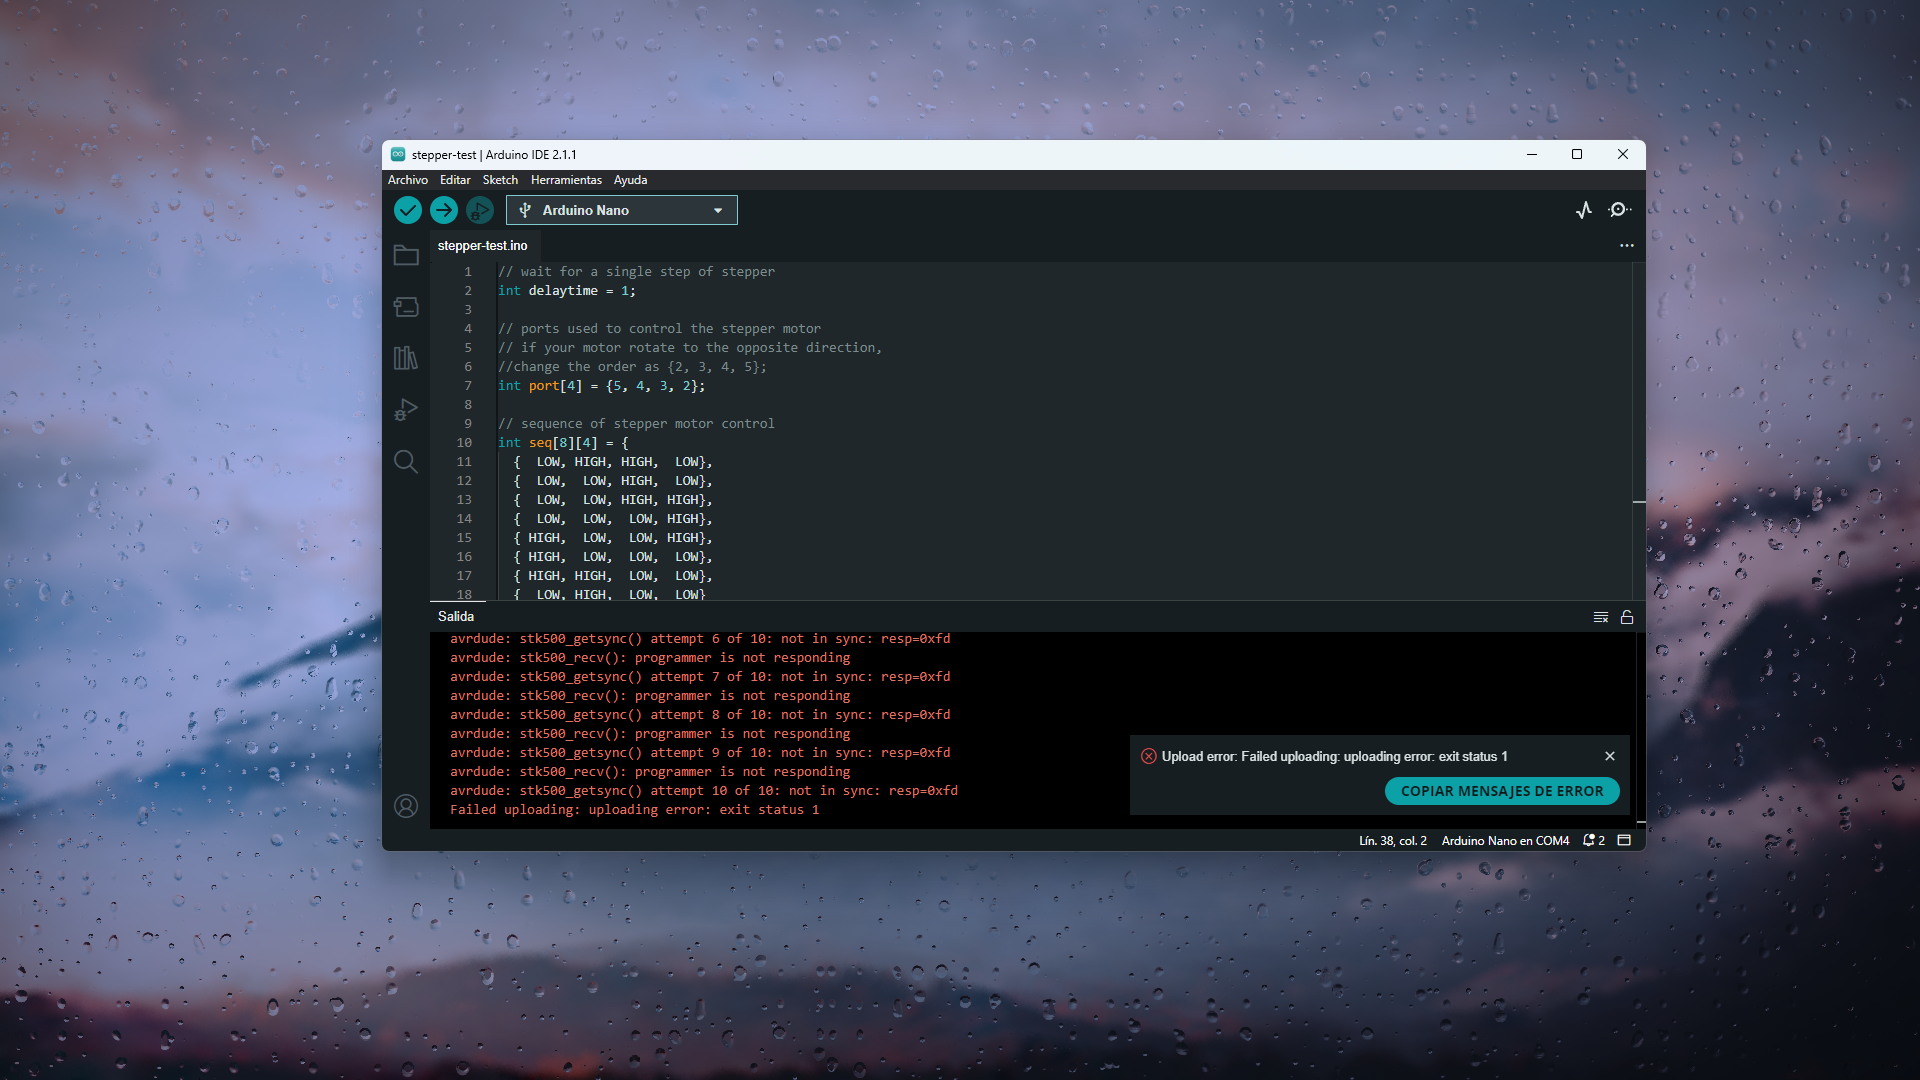Screen dimensions: 1920x1080
Task: Click the Upload arrow button
Action: click(444, 210)
